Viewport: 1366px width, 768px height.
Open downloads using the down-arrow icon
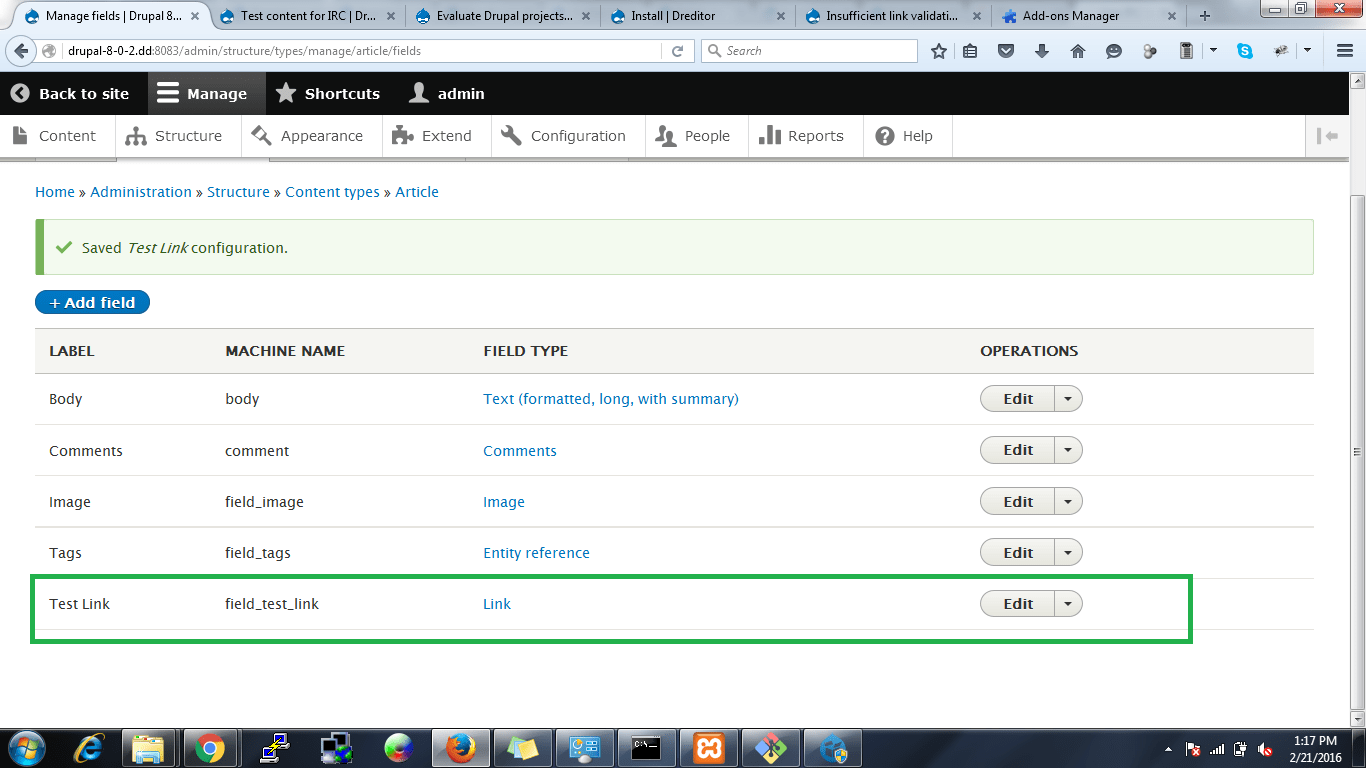(x=1042, y=50)
